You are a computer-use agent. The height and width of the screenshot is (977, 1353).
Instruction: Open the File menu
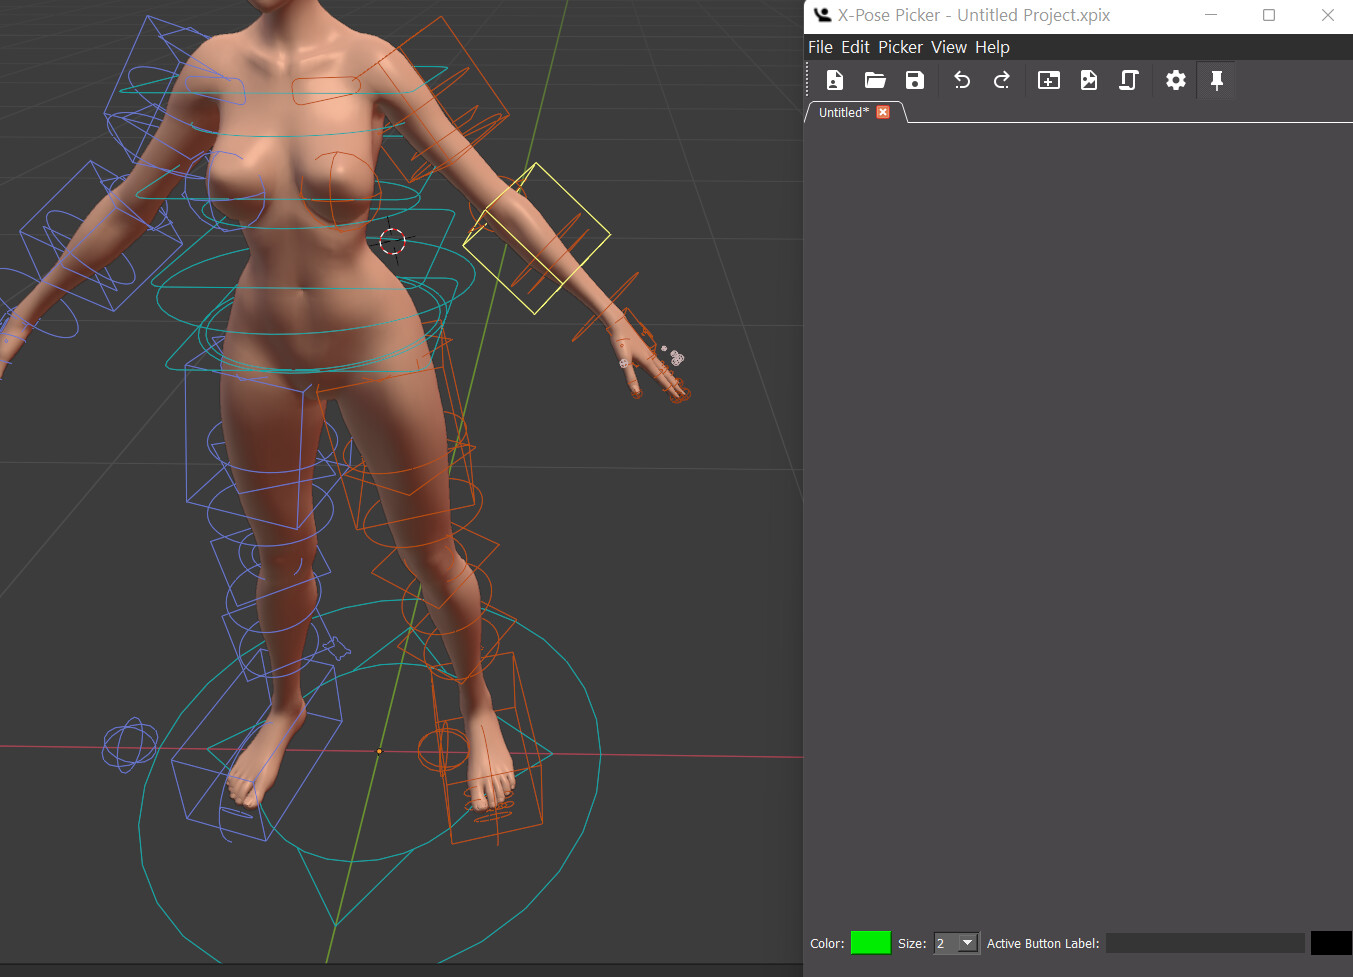(820, 47)
